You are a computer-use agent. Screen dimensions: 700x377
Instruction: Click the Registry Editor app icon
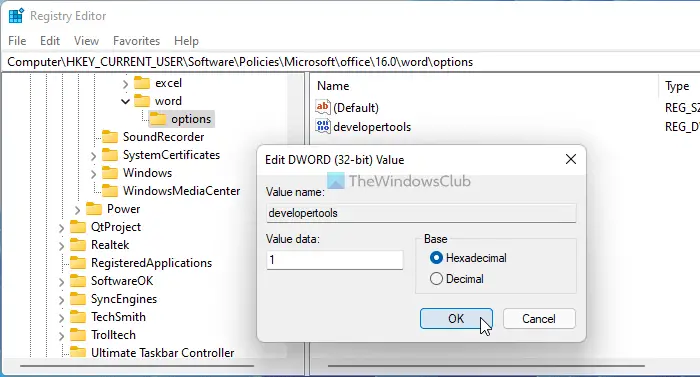point(16,16)
